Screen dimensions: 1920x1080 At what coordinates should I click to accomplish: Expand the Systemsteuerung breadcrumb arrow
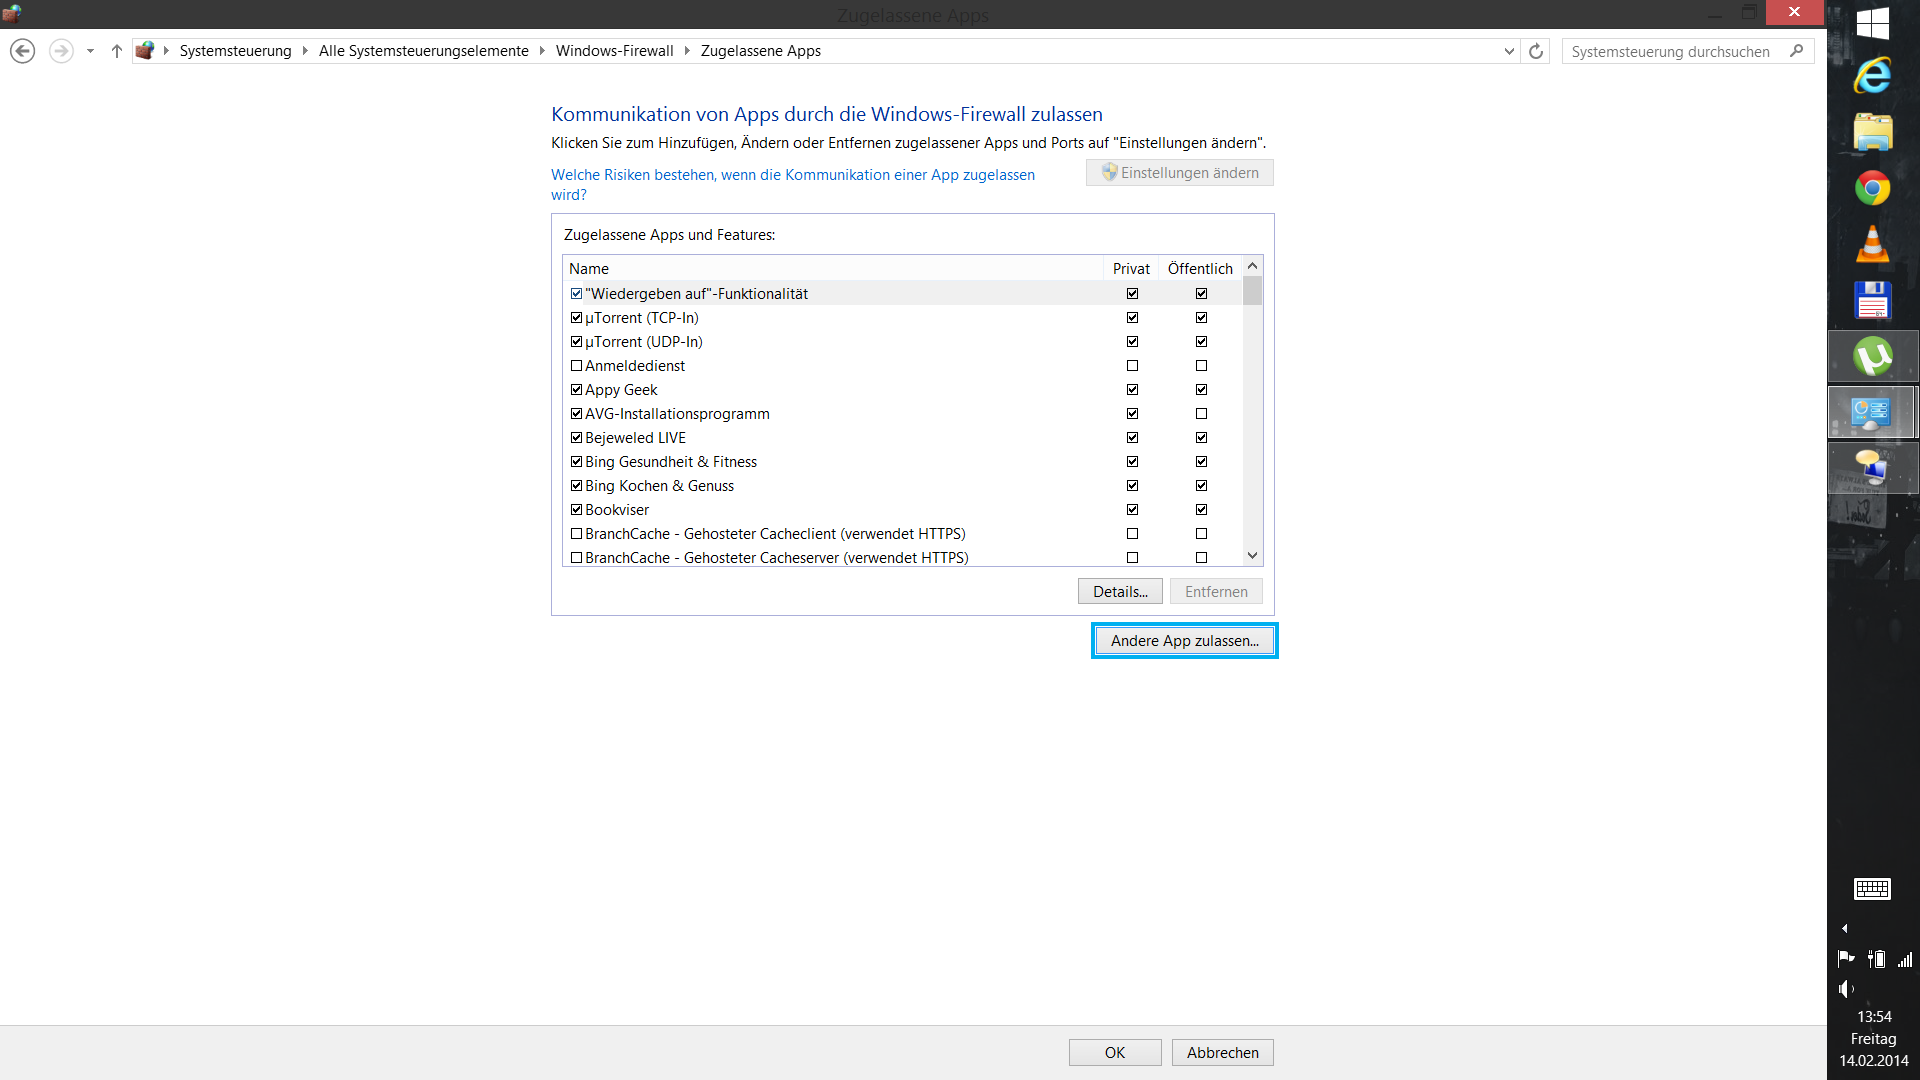coord(305,51)
